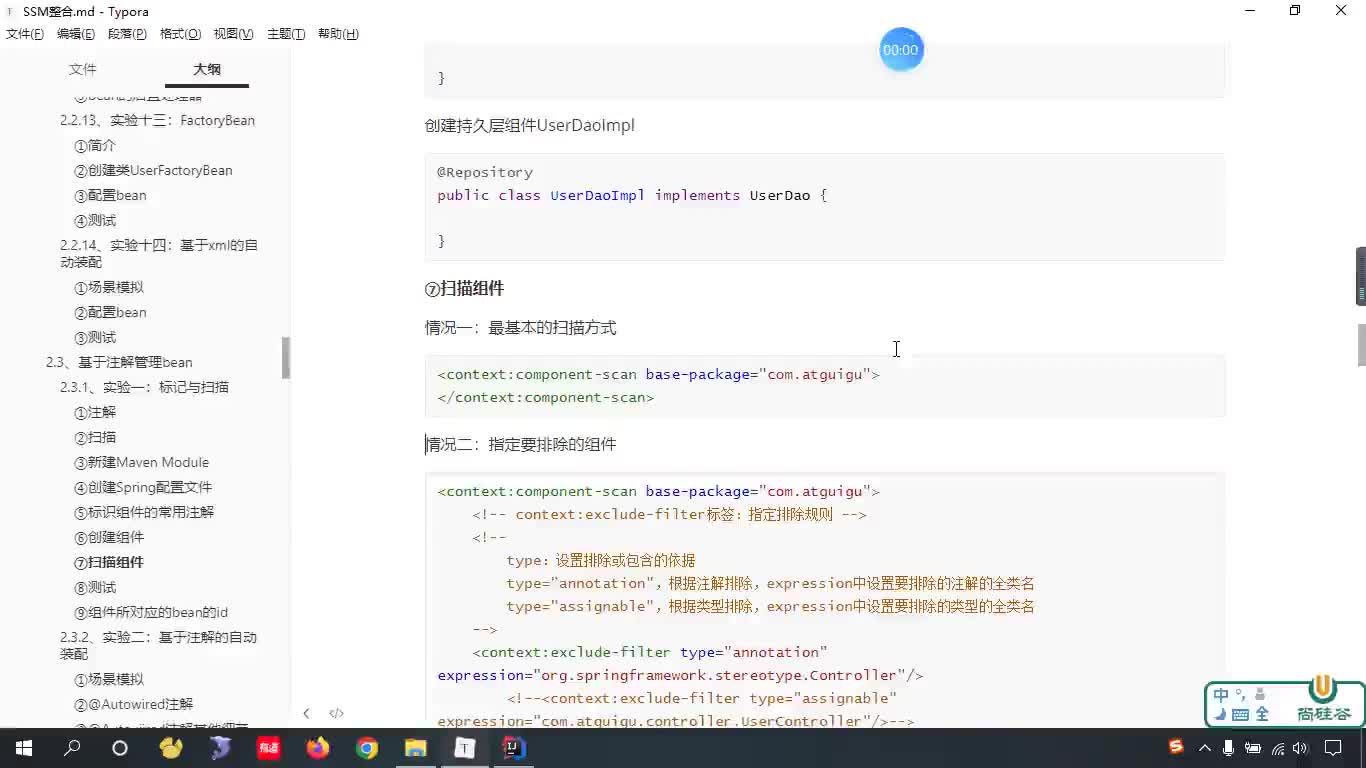
Task: Go to 2.3.2 实验二 outline heading
Action: pos(158,645)
